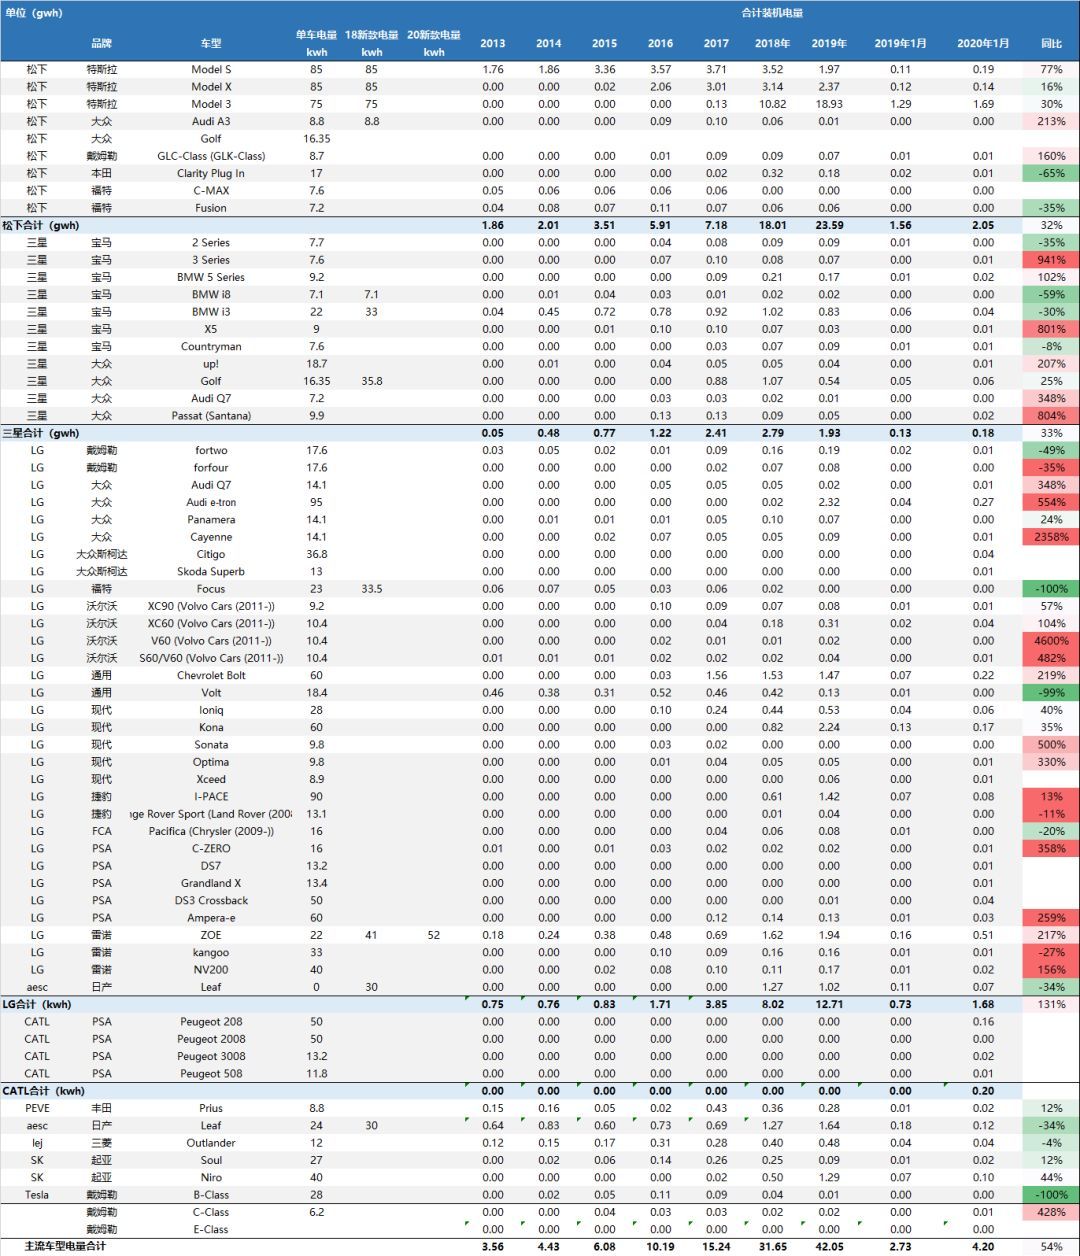1080x1256 pixels.
Task: Click the 18新款电量 column header
Action: click(x=372, y=35)
